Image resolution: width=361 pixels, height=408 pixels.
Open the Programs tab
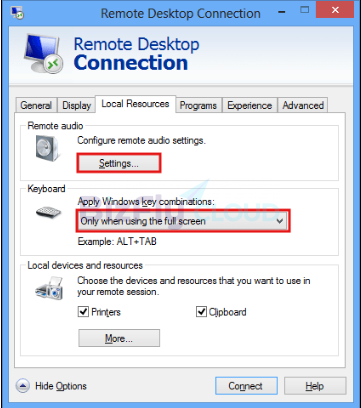[198, 105]
